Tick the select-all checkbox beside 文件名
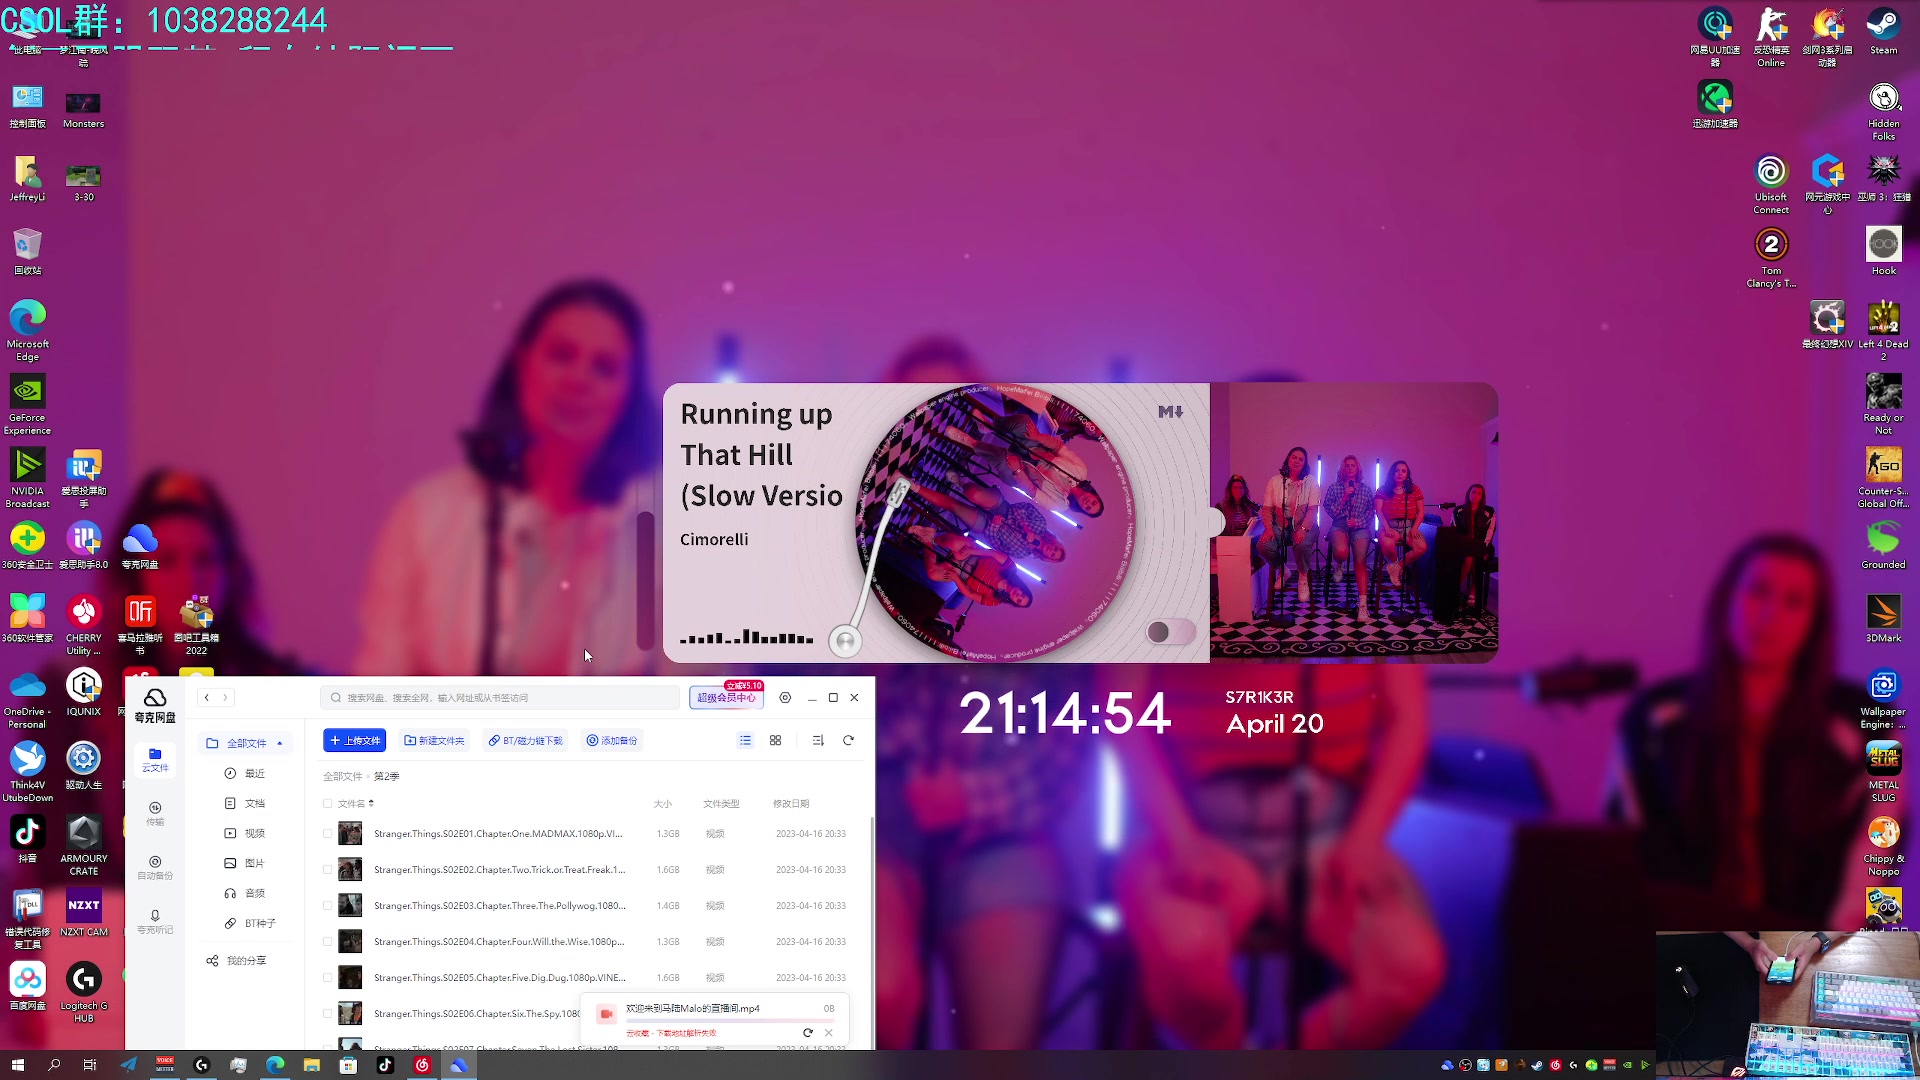Viewport: 1920px width, 1080px height. pos(327,803)
